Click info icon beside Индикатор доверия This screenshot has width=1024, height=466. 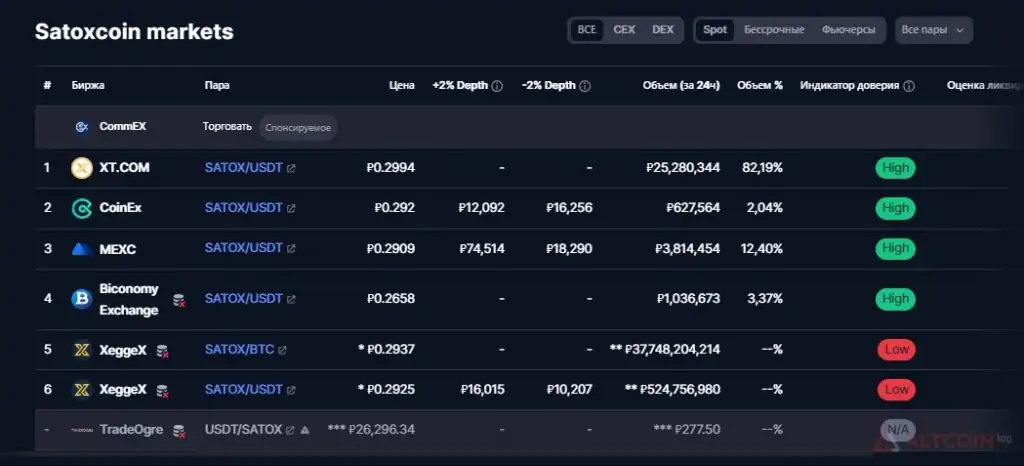pyautogui.click(x=908, y=86)
